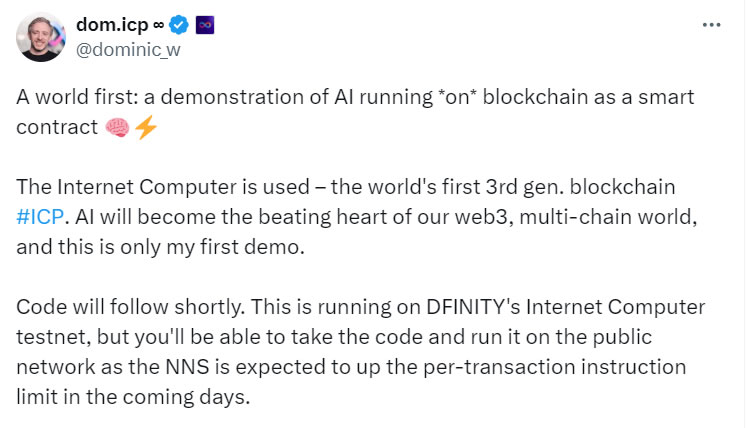
Task: Open the tweet's three-dot more options menu
Action: (x=711, y=25)
